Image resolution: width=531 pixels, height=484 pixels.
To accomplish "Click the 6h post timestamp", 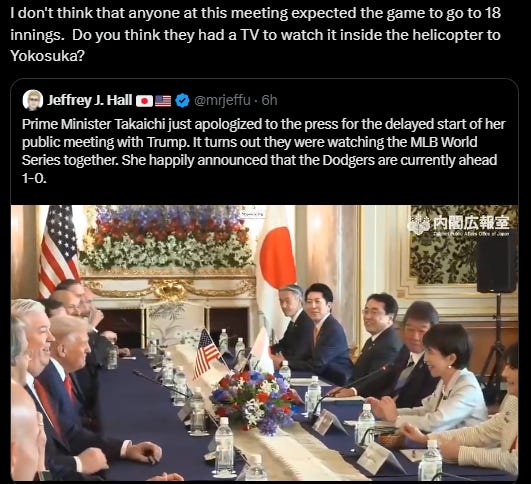I will click(270, 100).
